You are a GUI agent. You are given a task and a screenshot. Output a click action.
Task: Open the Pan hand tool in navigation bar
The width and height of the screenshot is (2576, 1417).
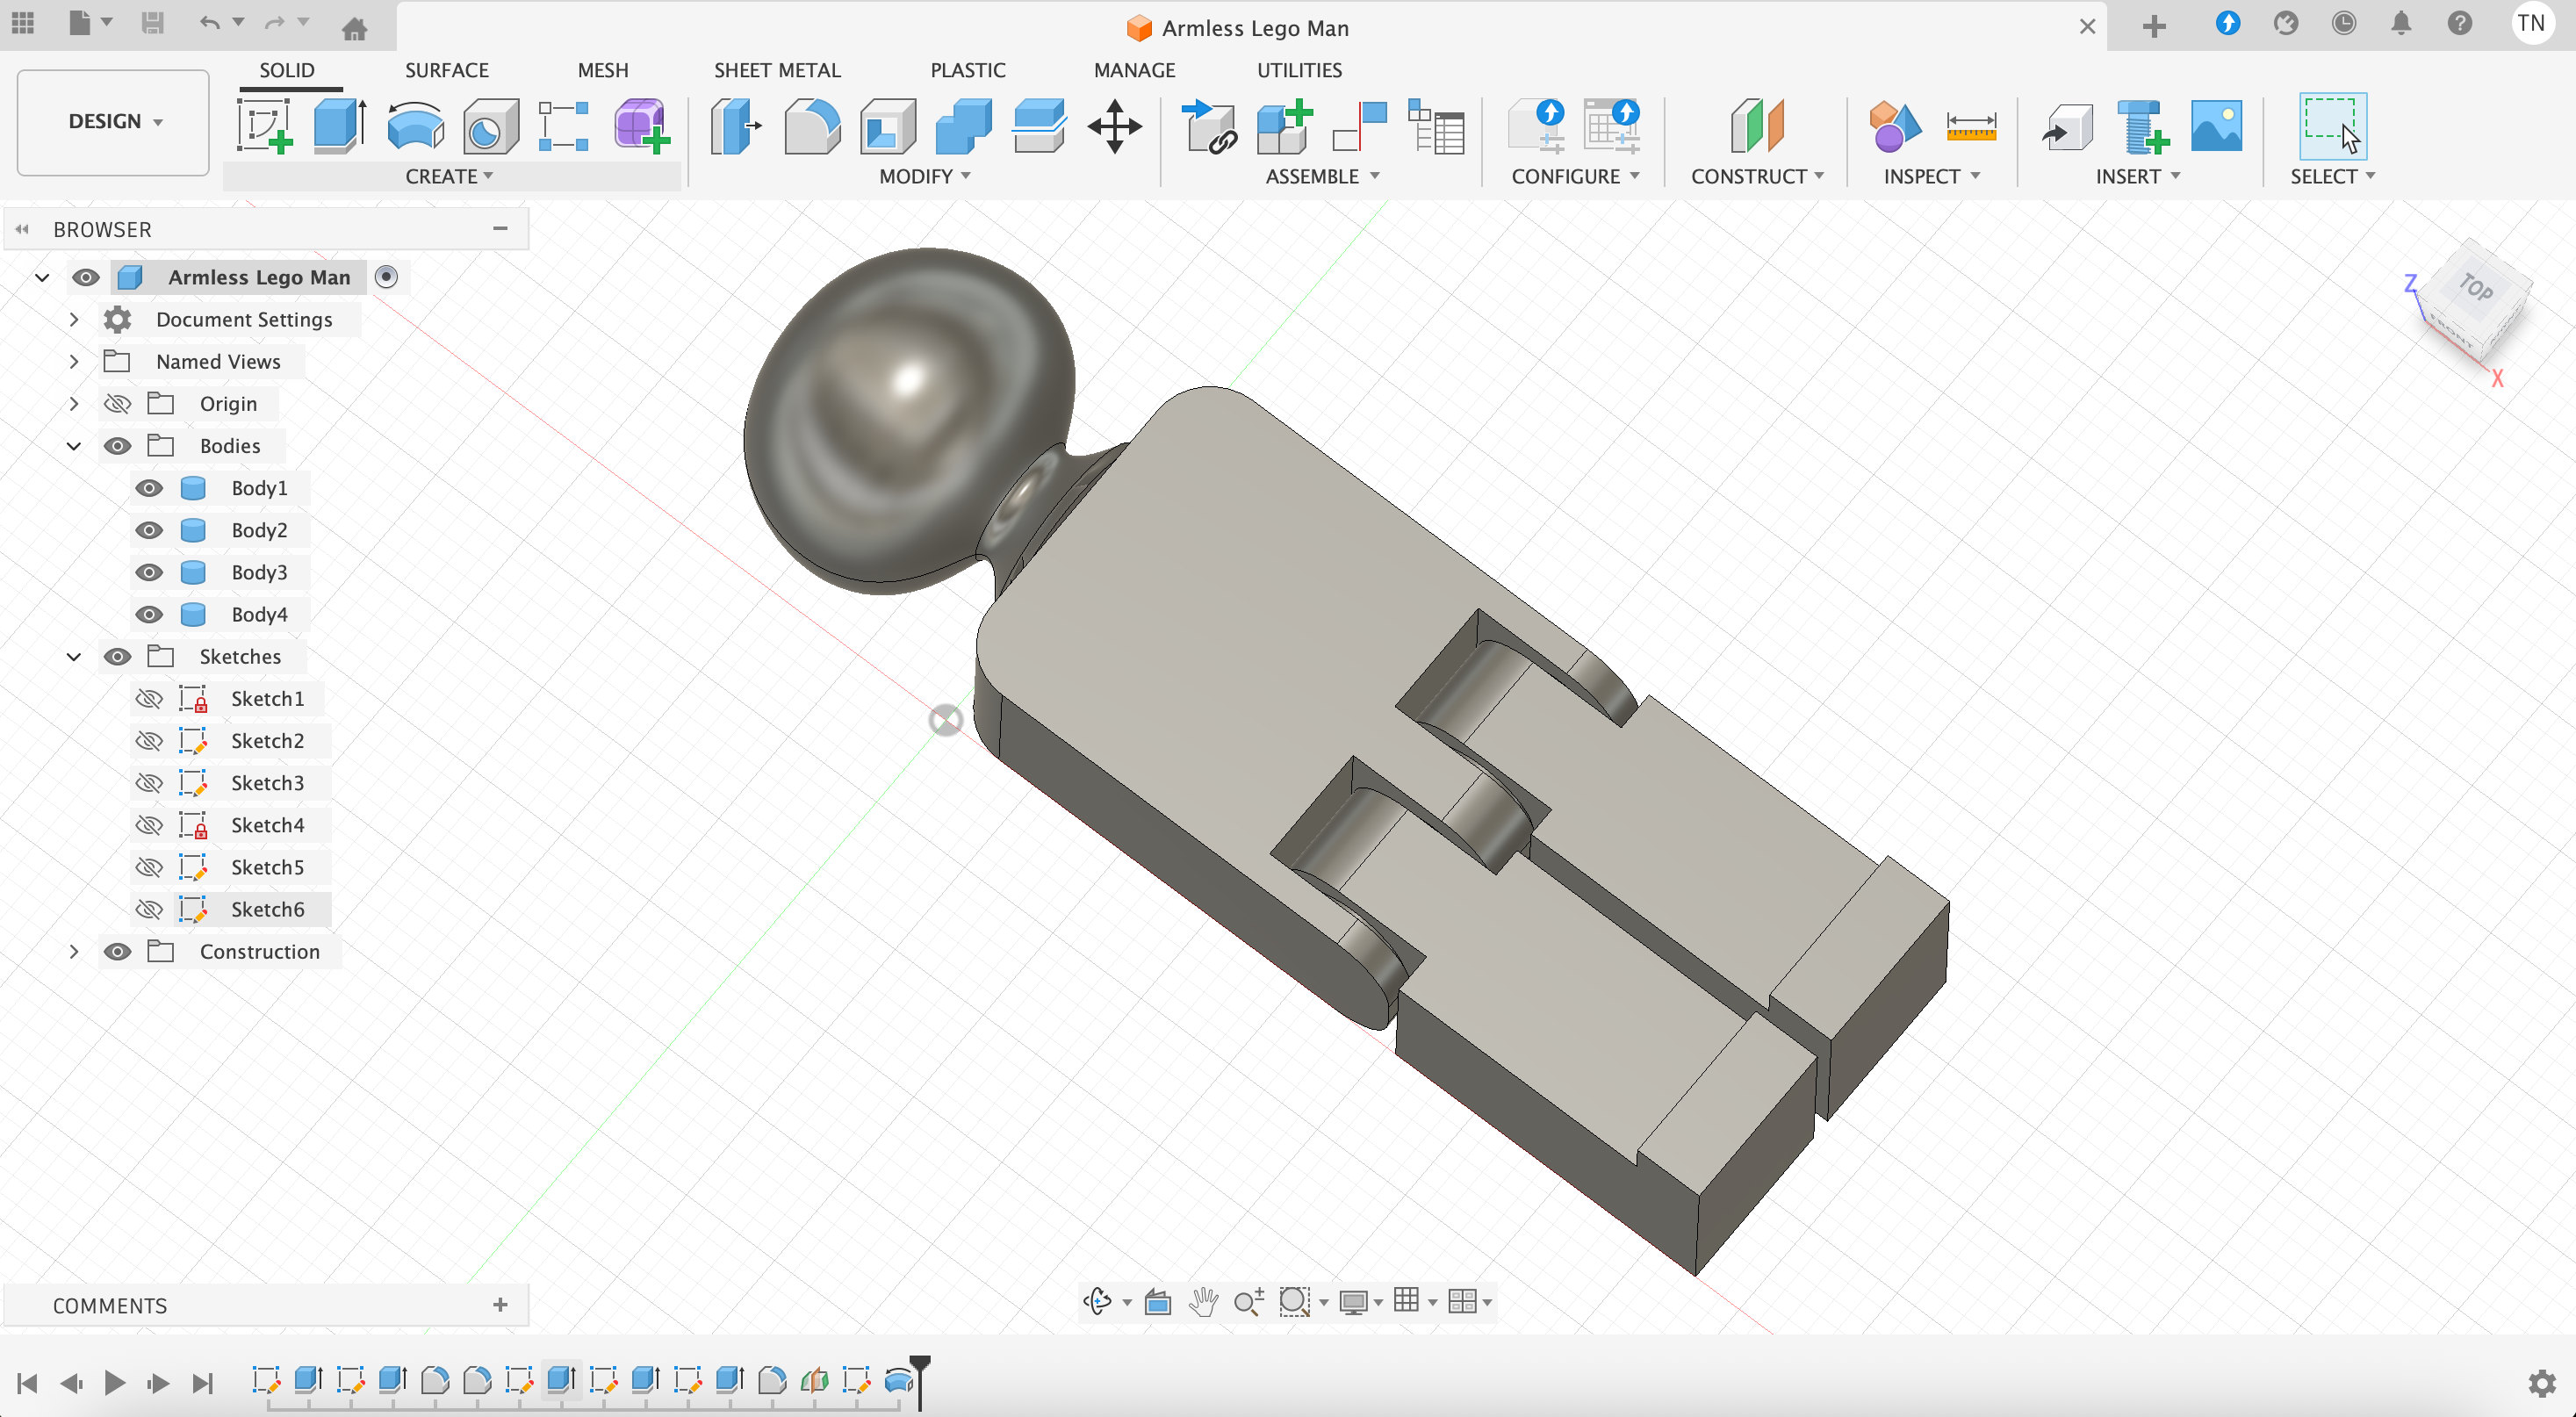coord(1203,1301)
